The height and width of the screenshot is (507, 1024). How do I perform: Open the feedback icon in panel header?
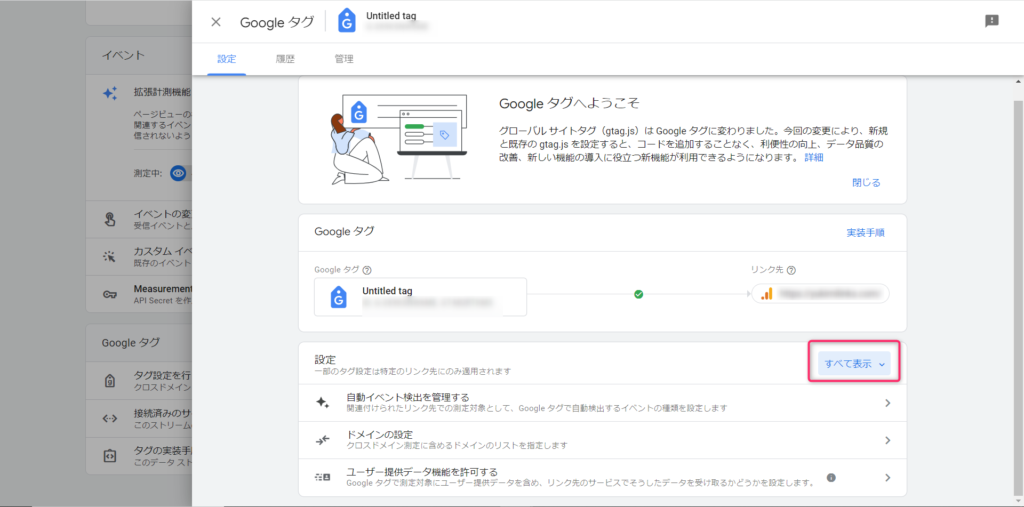click(991, 21)
